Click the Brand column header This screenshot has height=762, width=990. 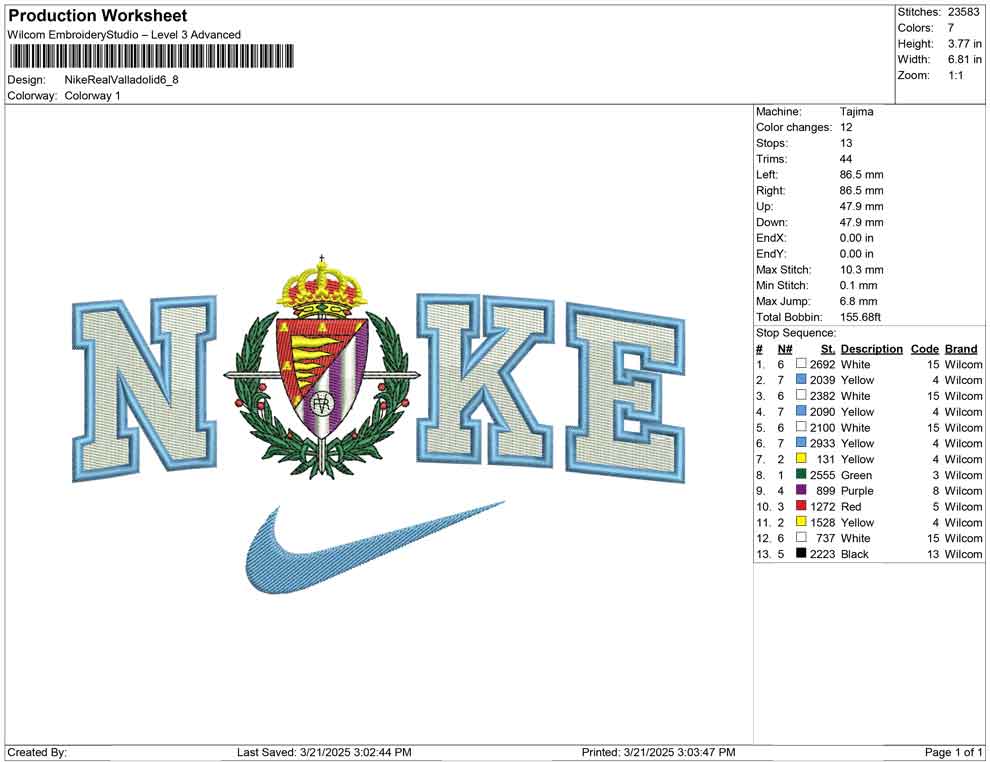click(x=960, y=348)
